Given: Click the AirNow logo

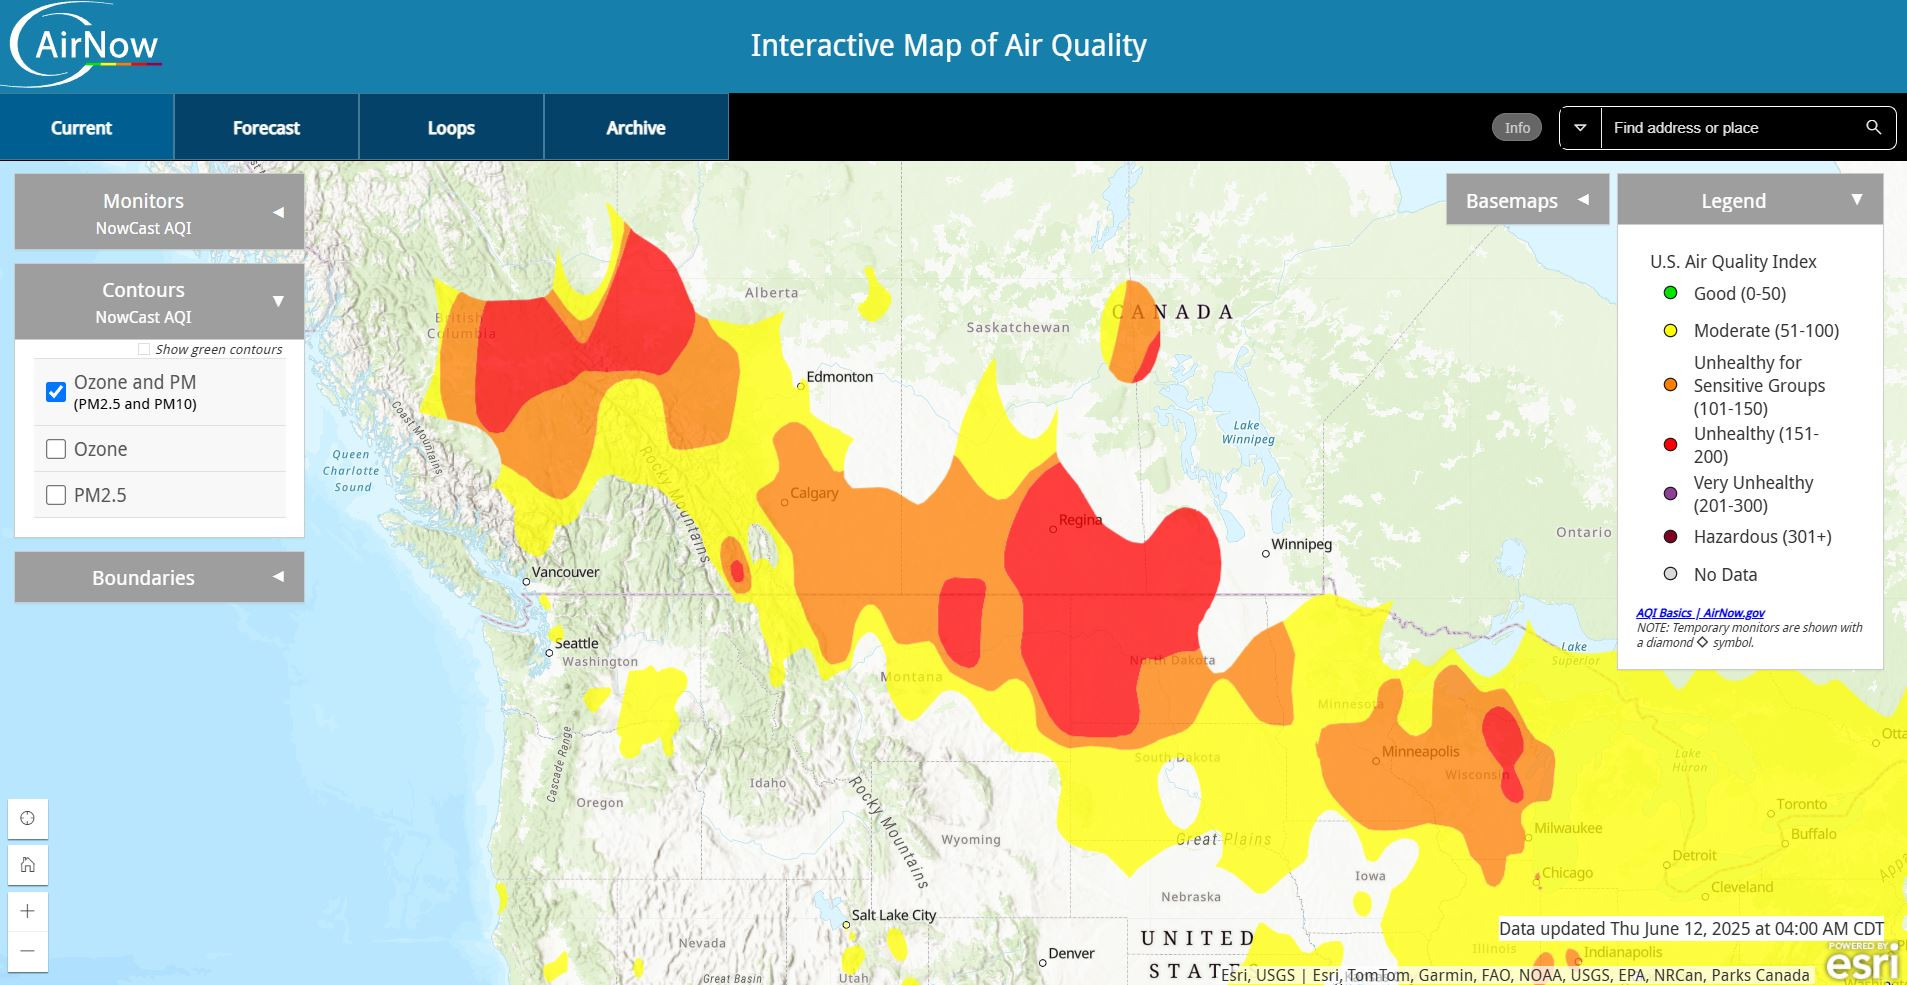Looking at the screenshot, I should pyautogui.click(x=85, y=44).
